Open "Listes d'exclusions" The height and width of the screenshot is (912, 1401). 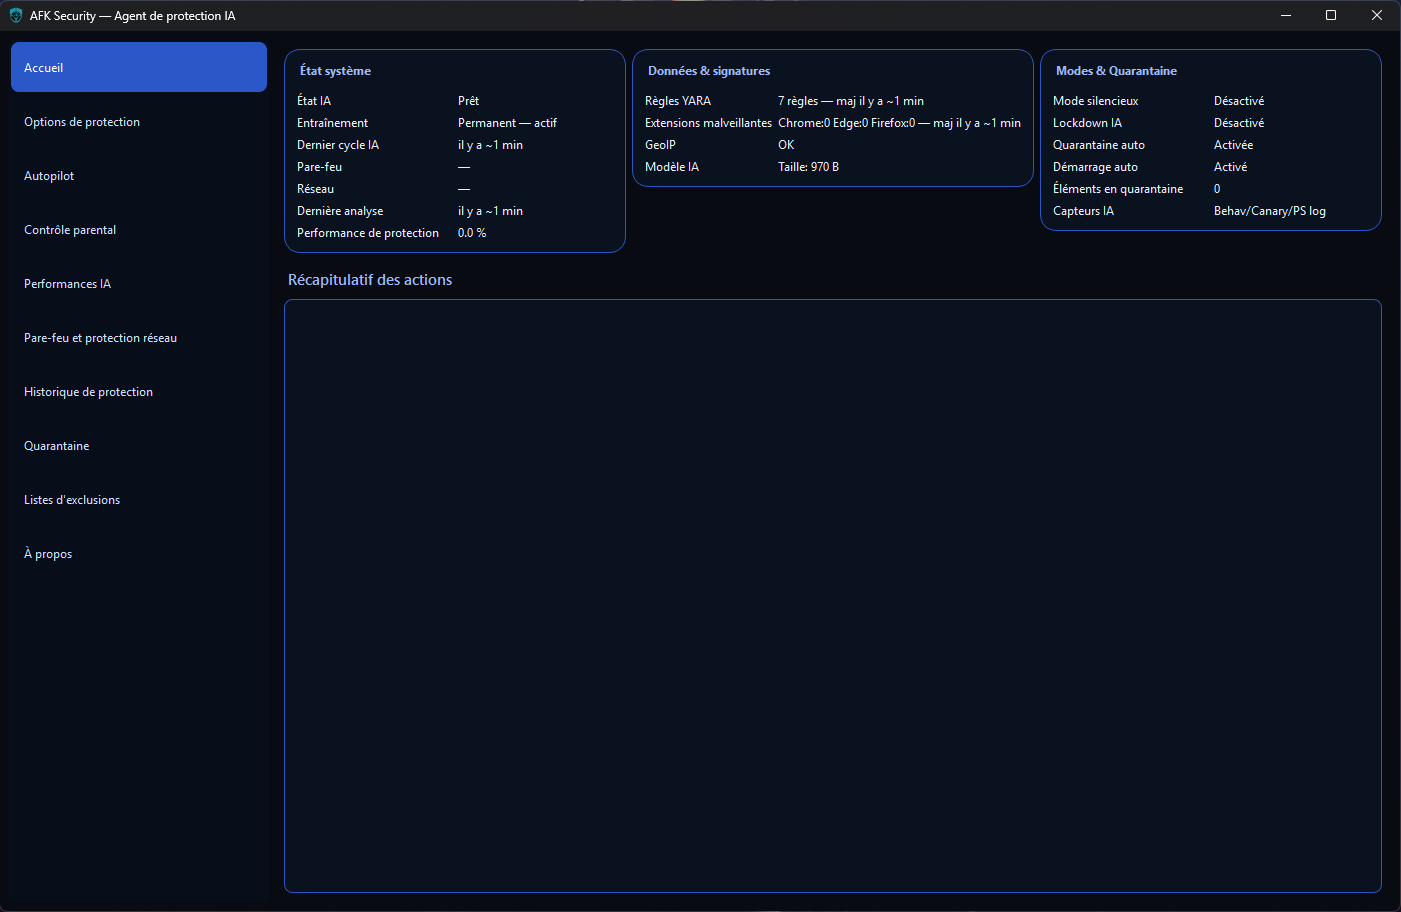pyautogui.click(x=71, y=499)
